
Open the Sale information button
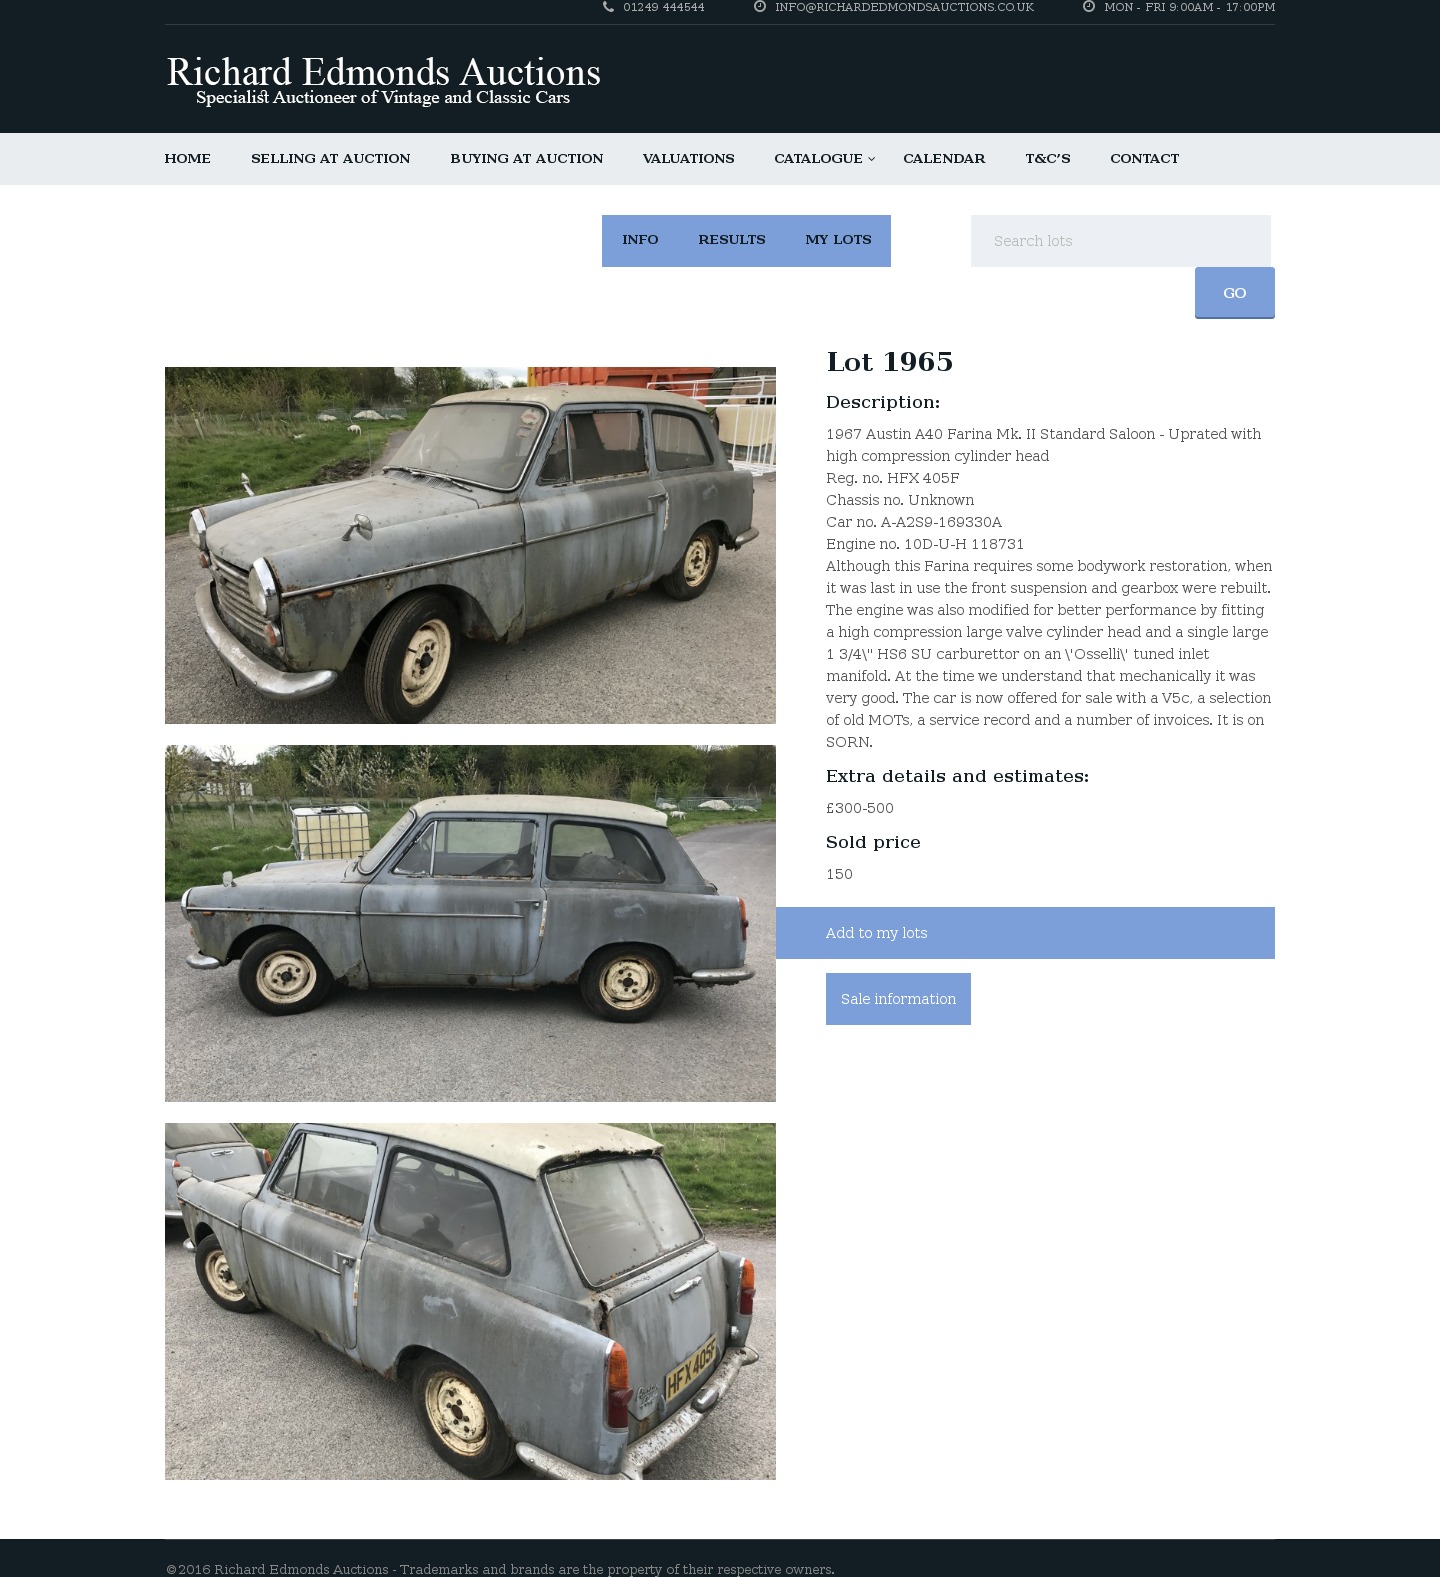(898, 999)
